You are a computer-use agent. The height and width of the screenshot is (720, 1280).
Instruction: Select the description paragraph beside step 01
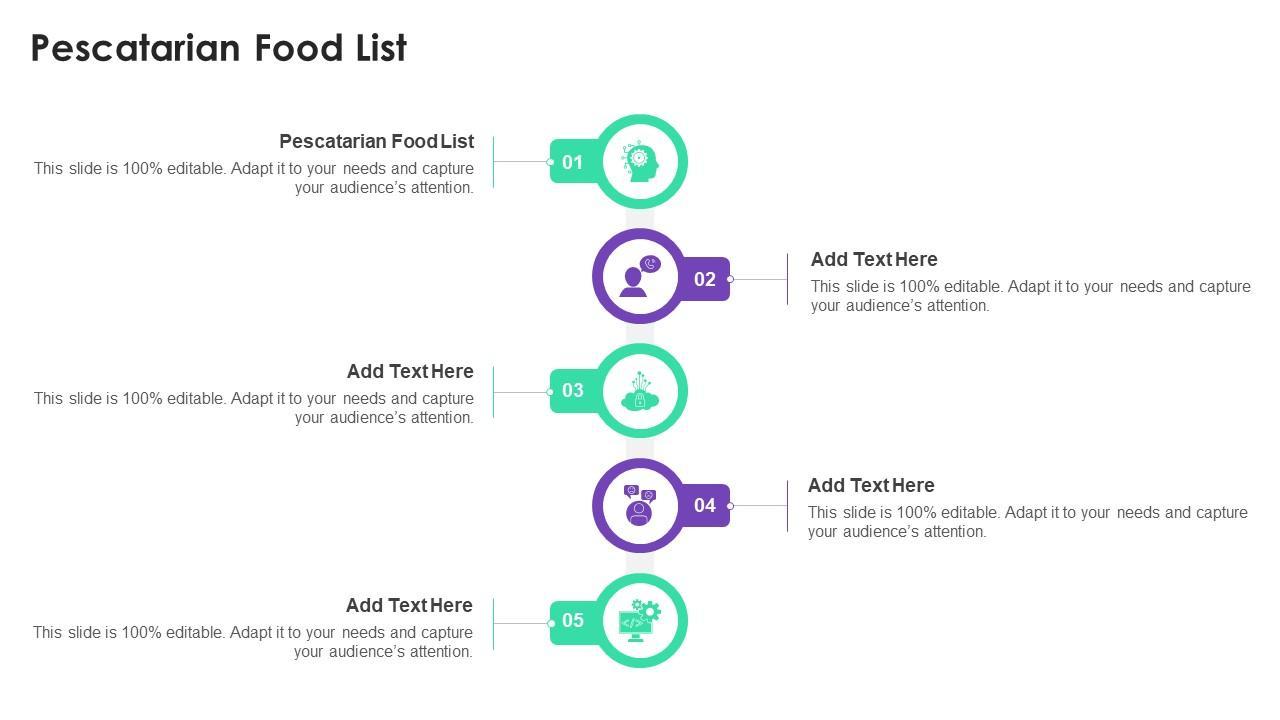click(254, 178)
